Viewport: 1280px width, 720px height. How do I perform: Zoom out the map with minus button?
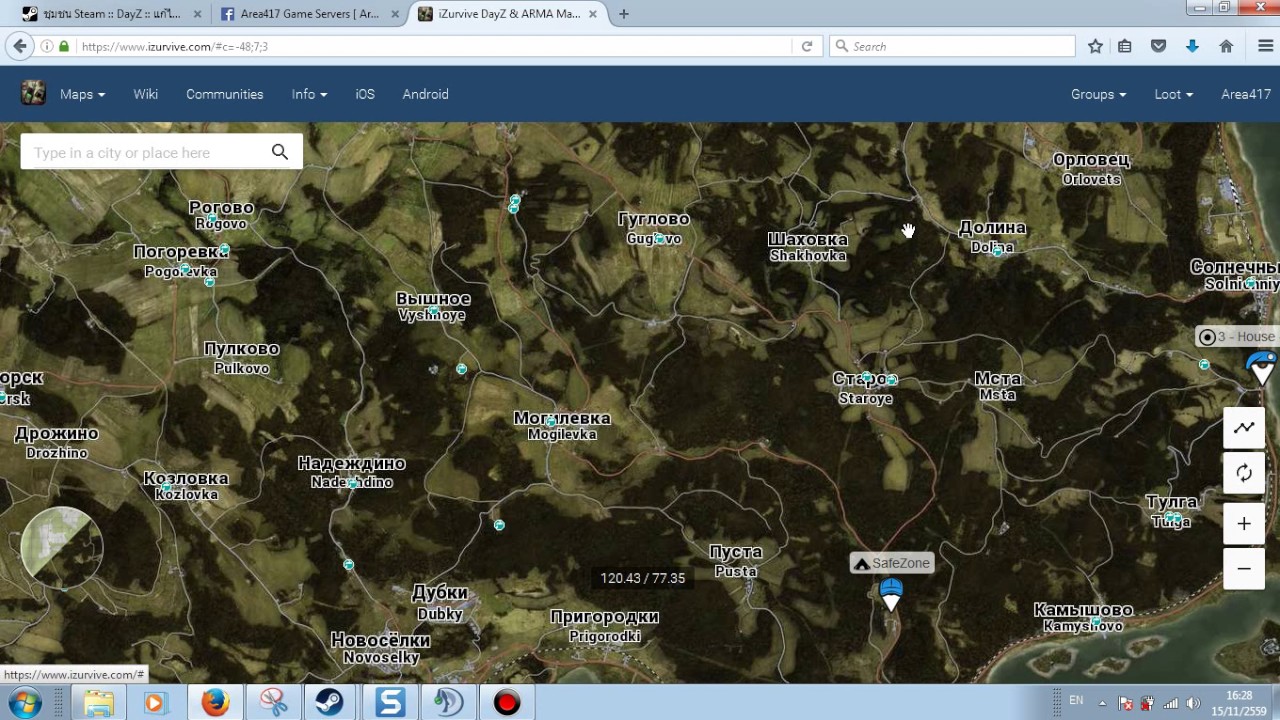coord(1244,568)
